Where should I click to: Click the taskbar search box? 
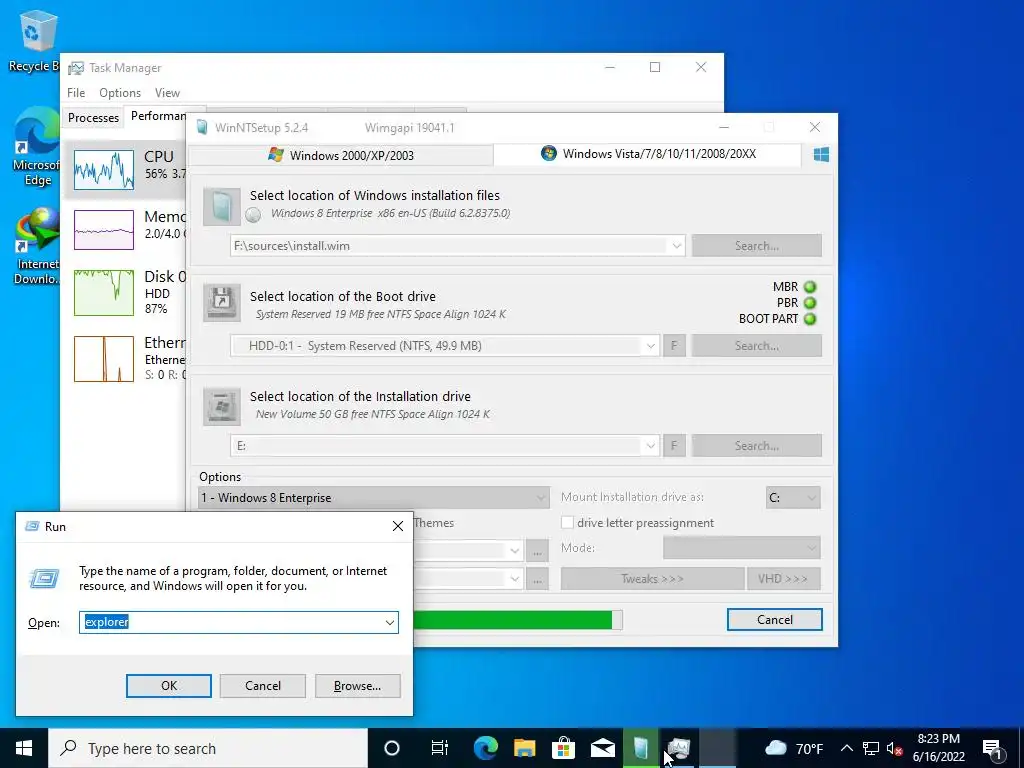coord(208,748)
